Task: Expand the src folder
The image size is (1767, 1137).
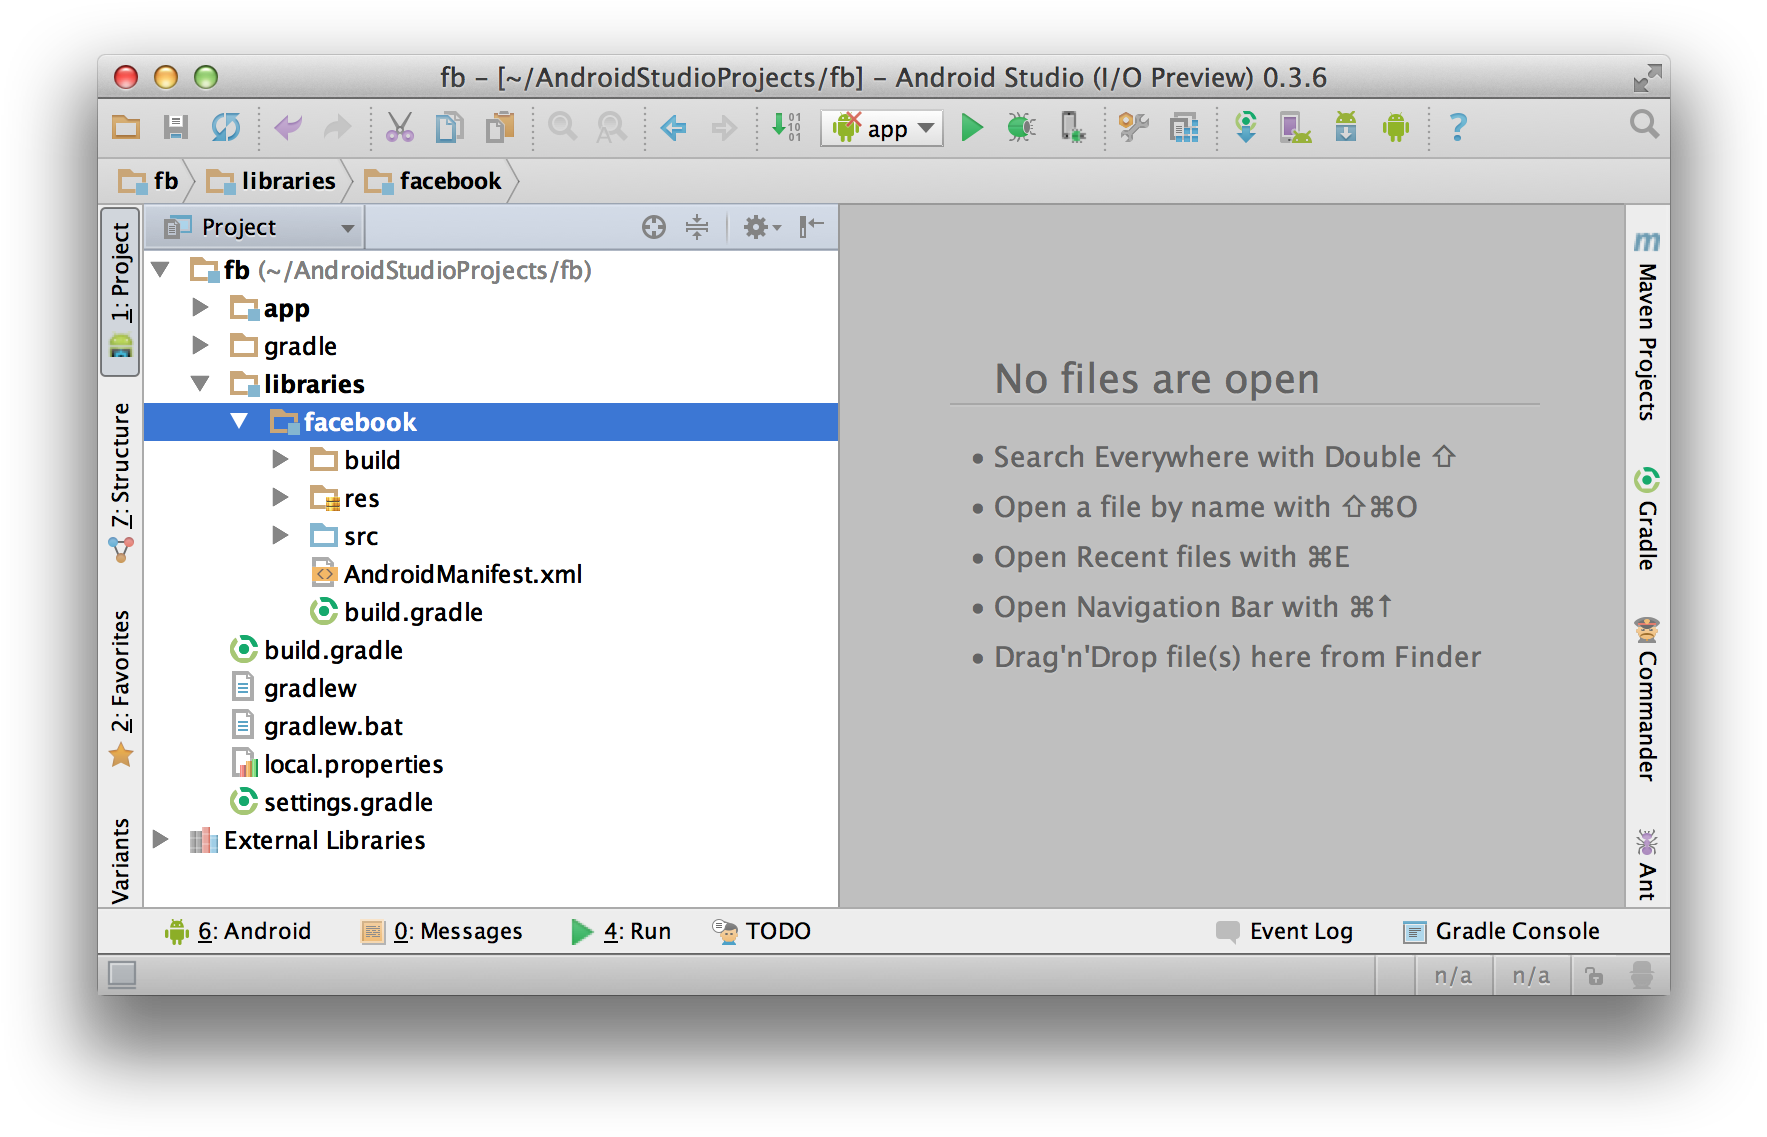Action: 280,535
